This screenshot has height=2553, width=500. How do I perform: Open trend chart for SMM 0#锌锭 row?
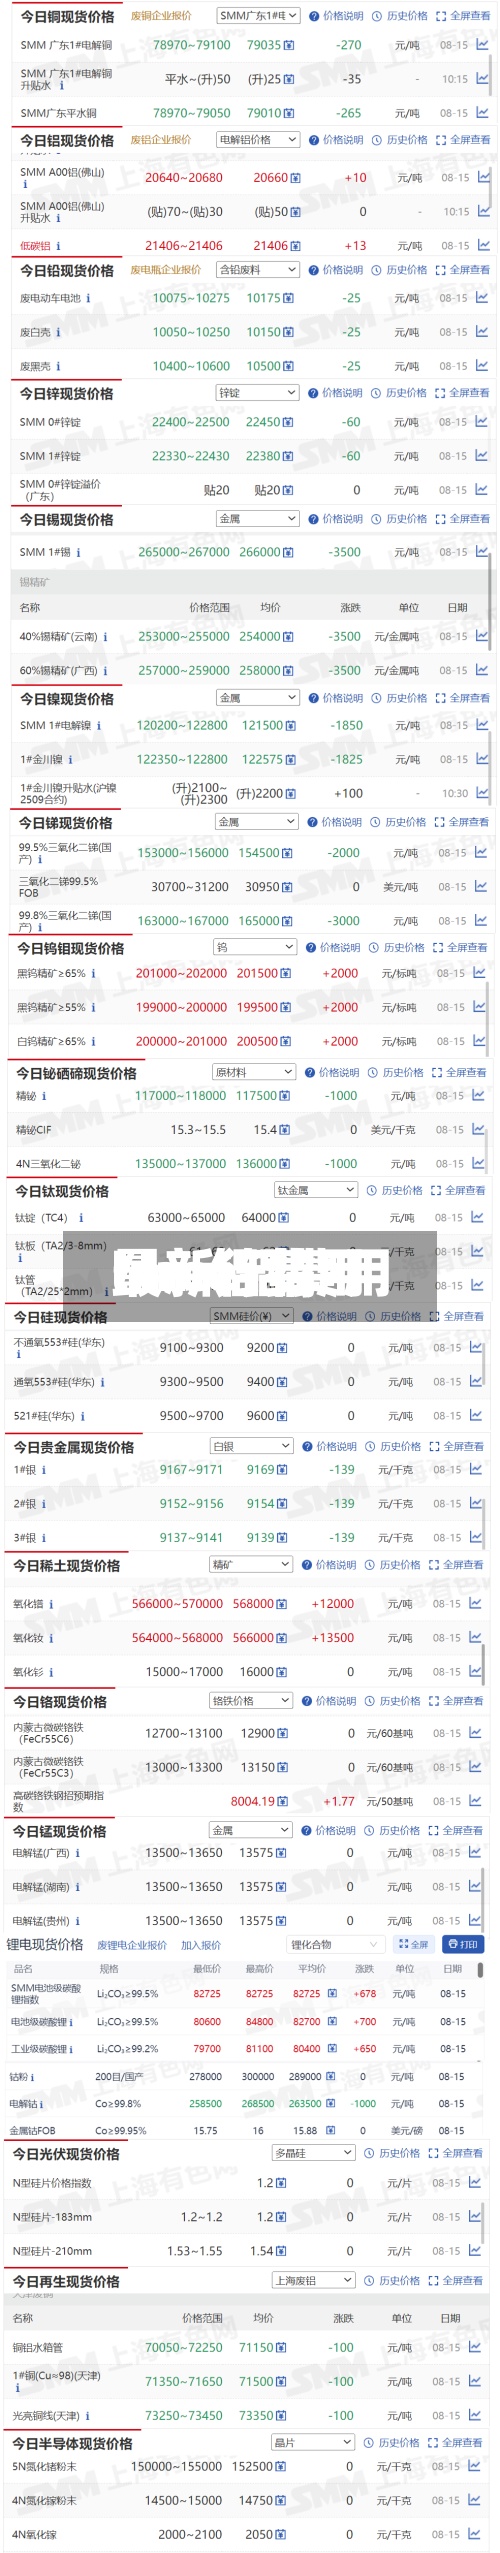483,422
